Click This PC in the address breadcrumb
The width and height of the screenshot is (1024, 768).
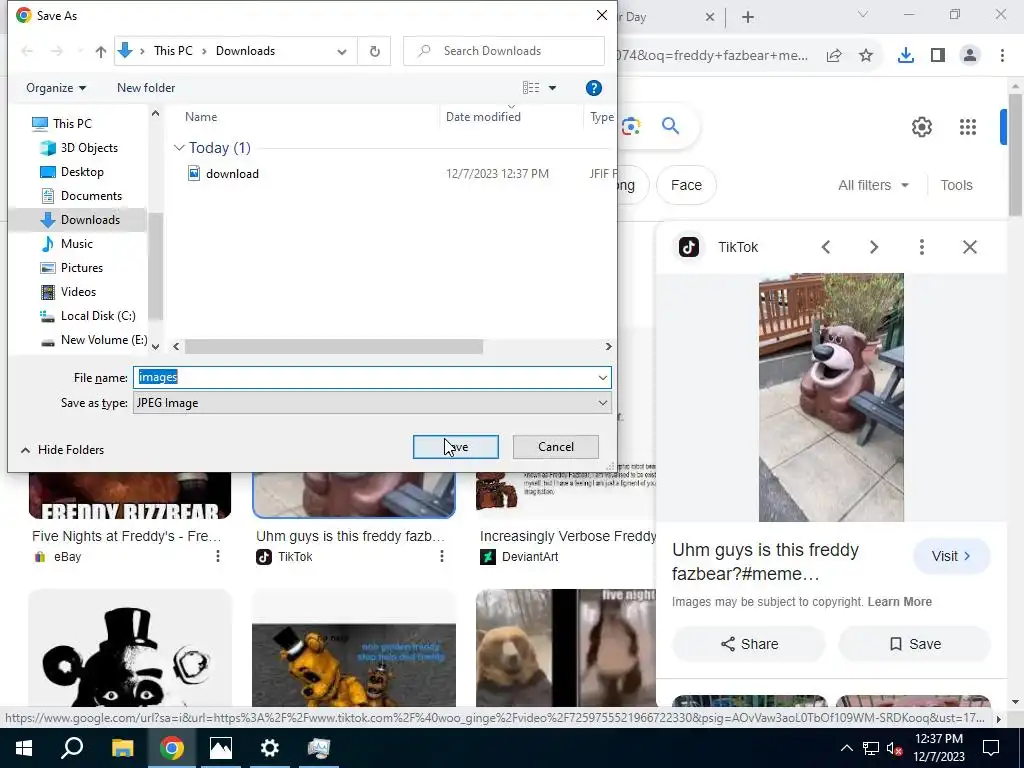173,51
